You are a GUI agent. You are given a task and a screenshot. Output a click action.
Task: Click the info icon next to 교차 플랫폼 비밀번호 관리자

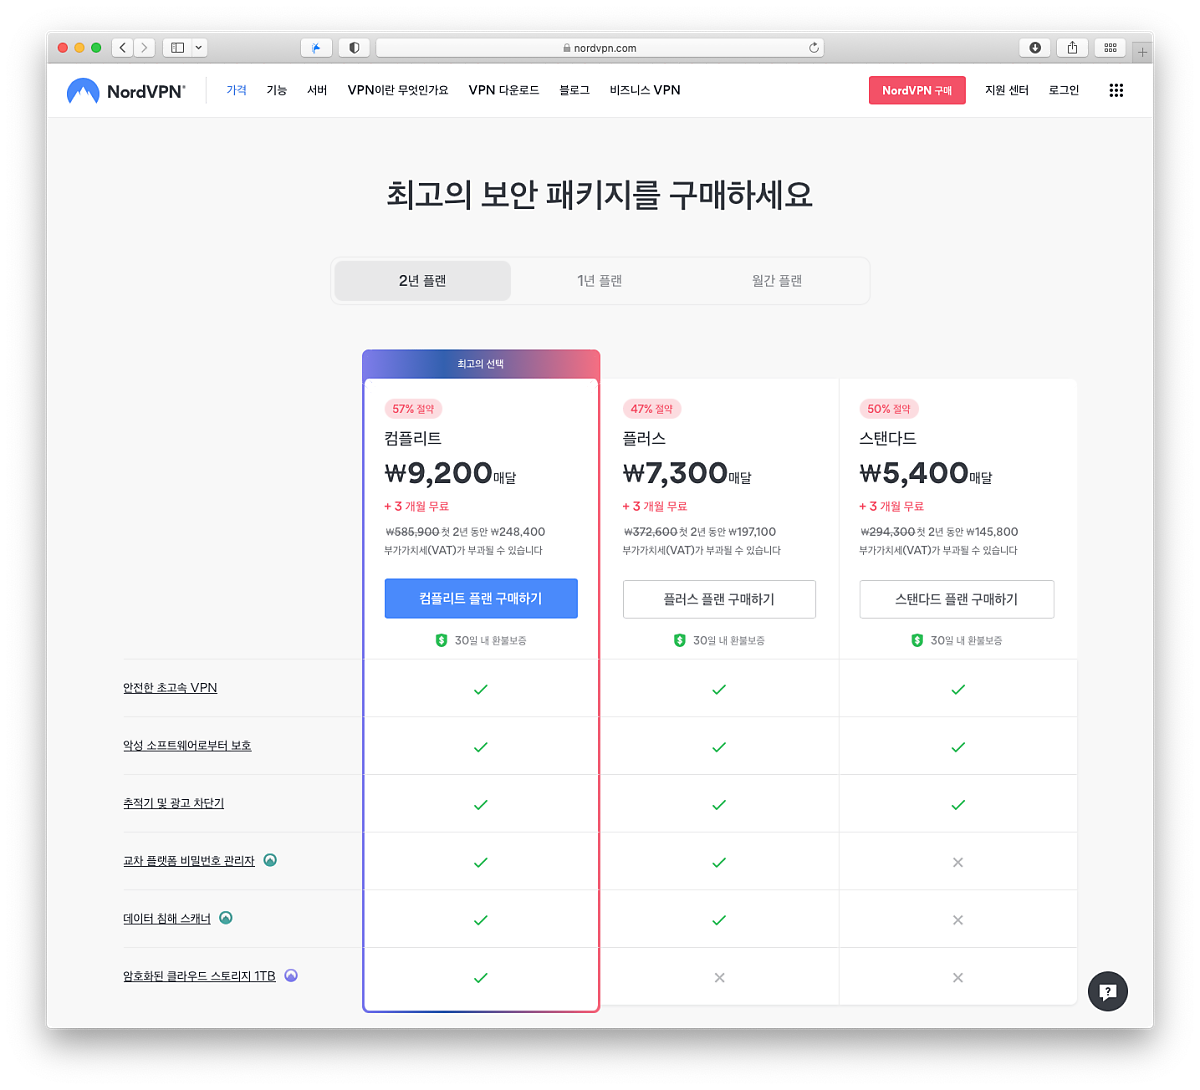pos(270,860)
